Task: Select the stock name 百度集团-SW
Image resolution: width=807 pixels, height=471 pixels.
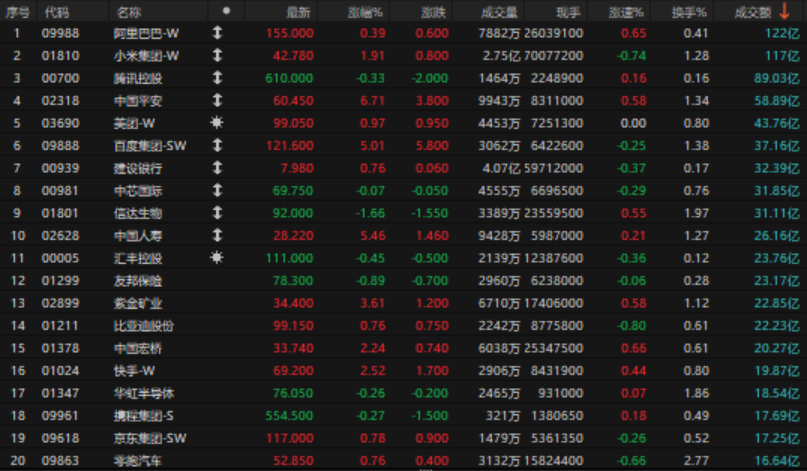Action: click(x=150, y=146)
